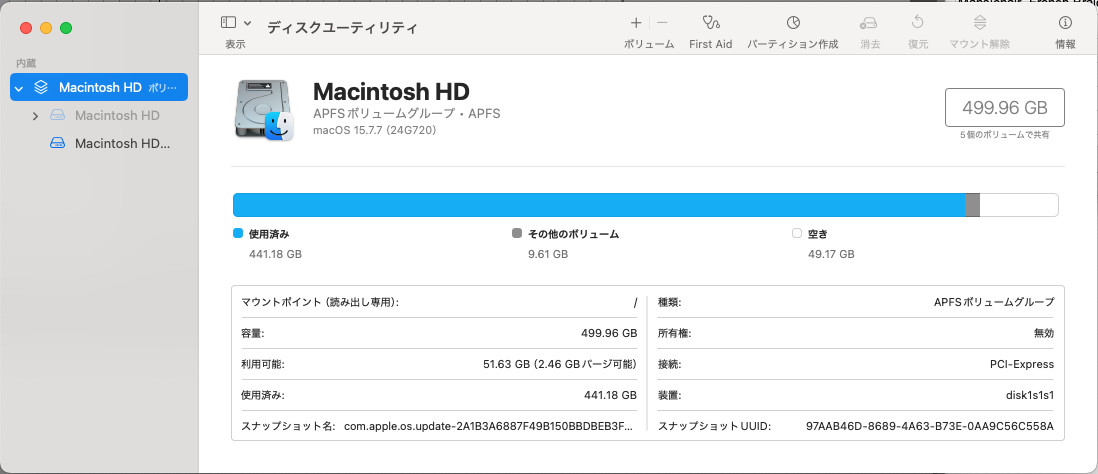This screenshot has width=1098, height=474.
Task: Click the 5個のボリュームで共有 caption
Action: (x=1005, y=134)
